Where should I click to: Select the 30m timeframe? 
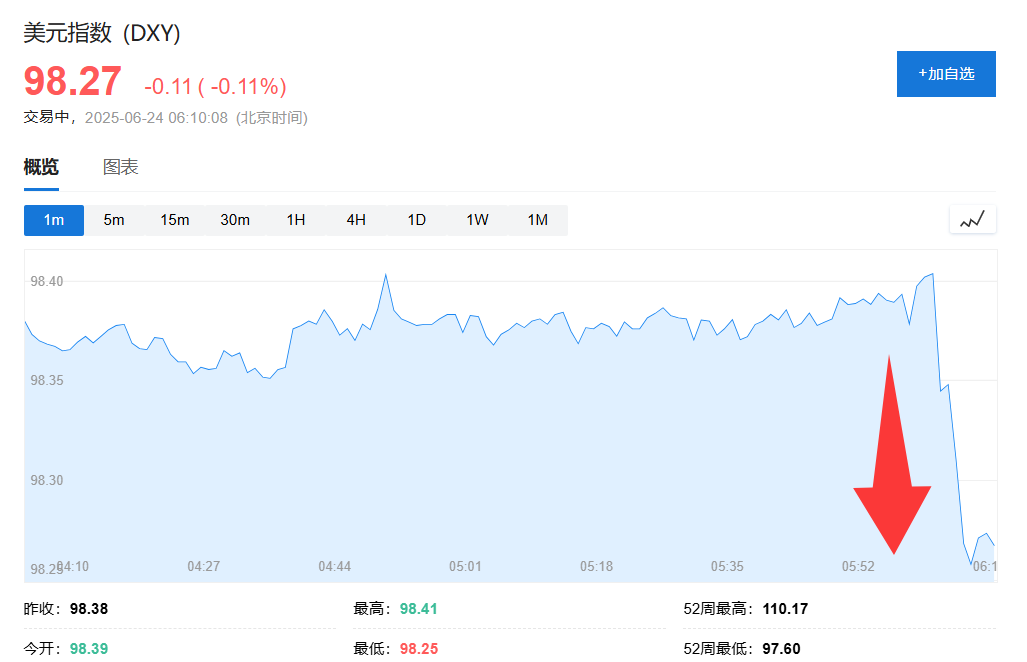coord(235,220)
